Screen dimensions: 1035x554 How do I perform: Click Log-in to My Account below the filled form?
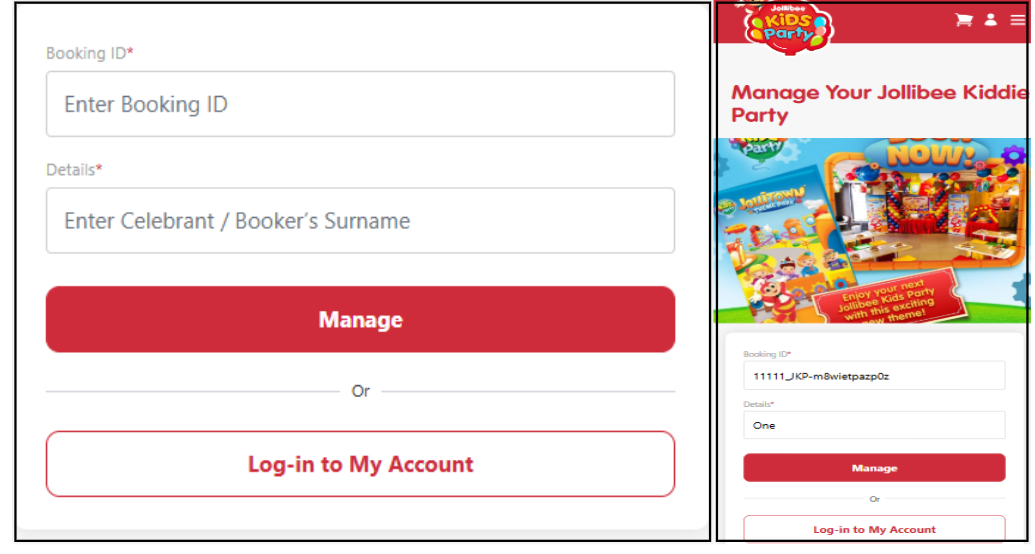(x=874, y=529)
